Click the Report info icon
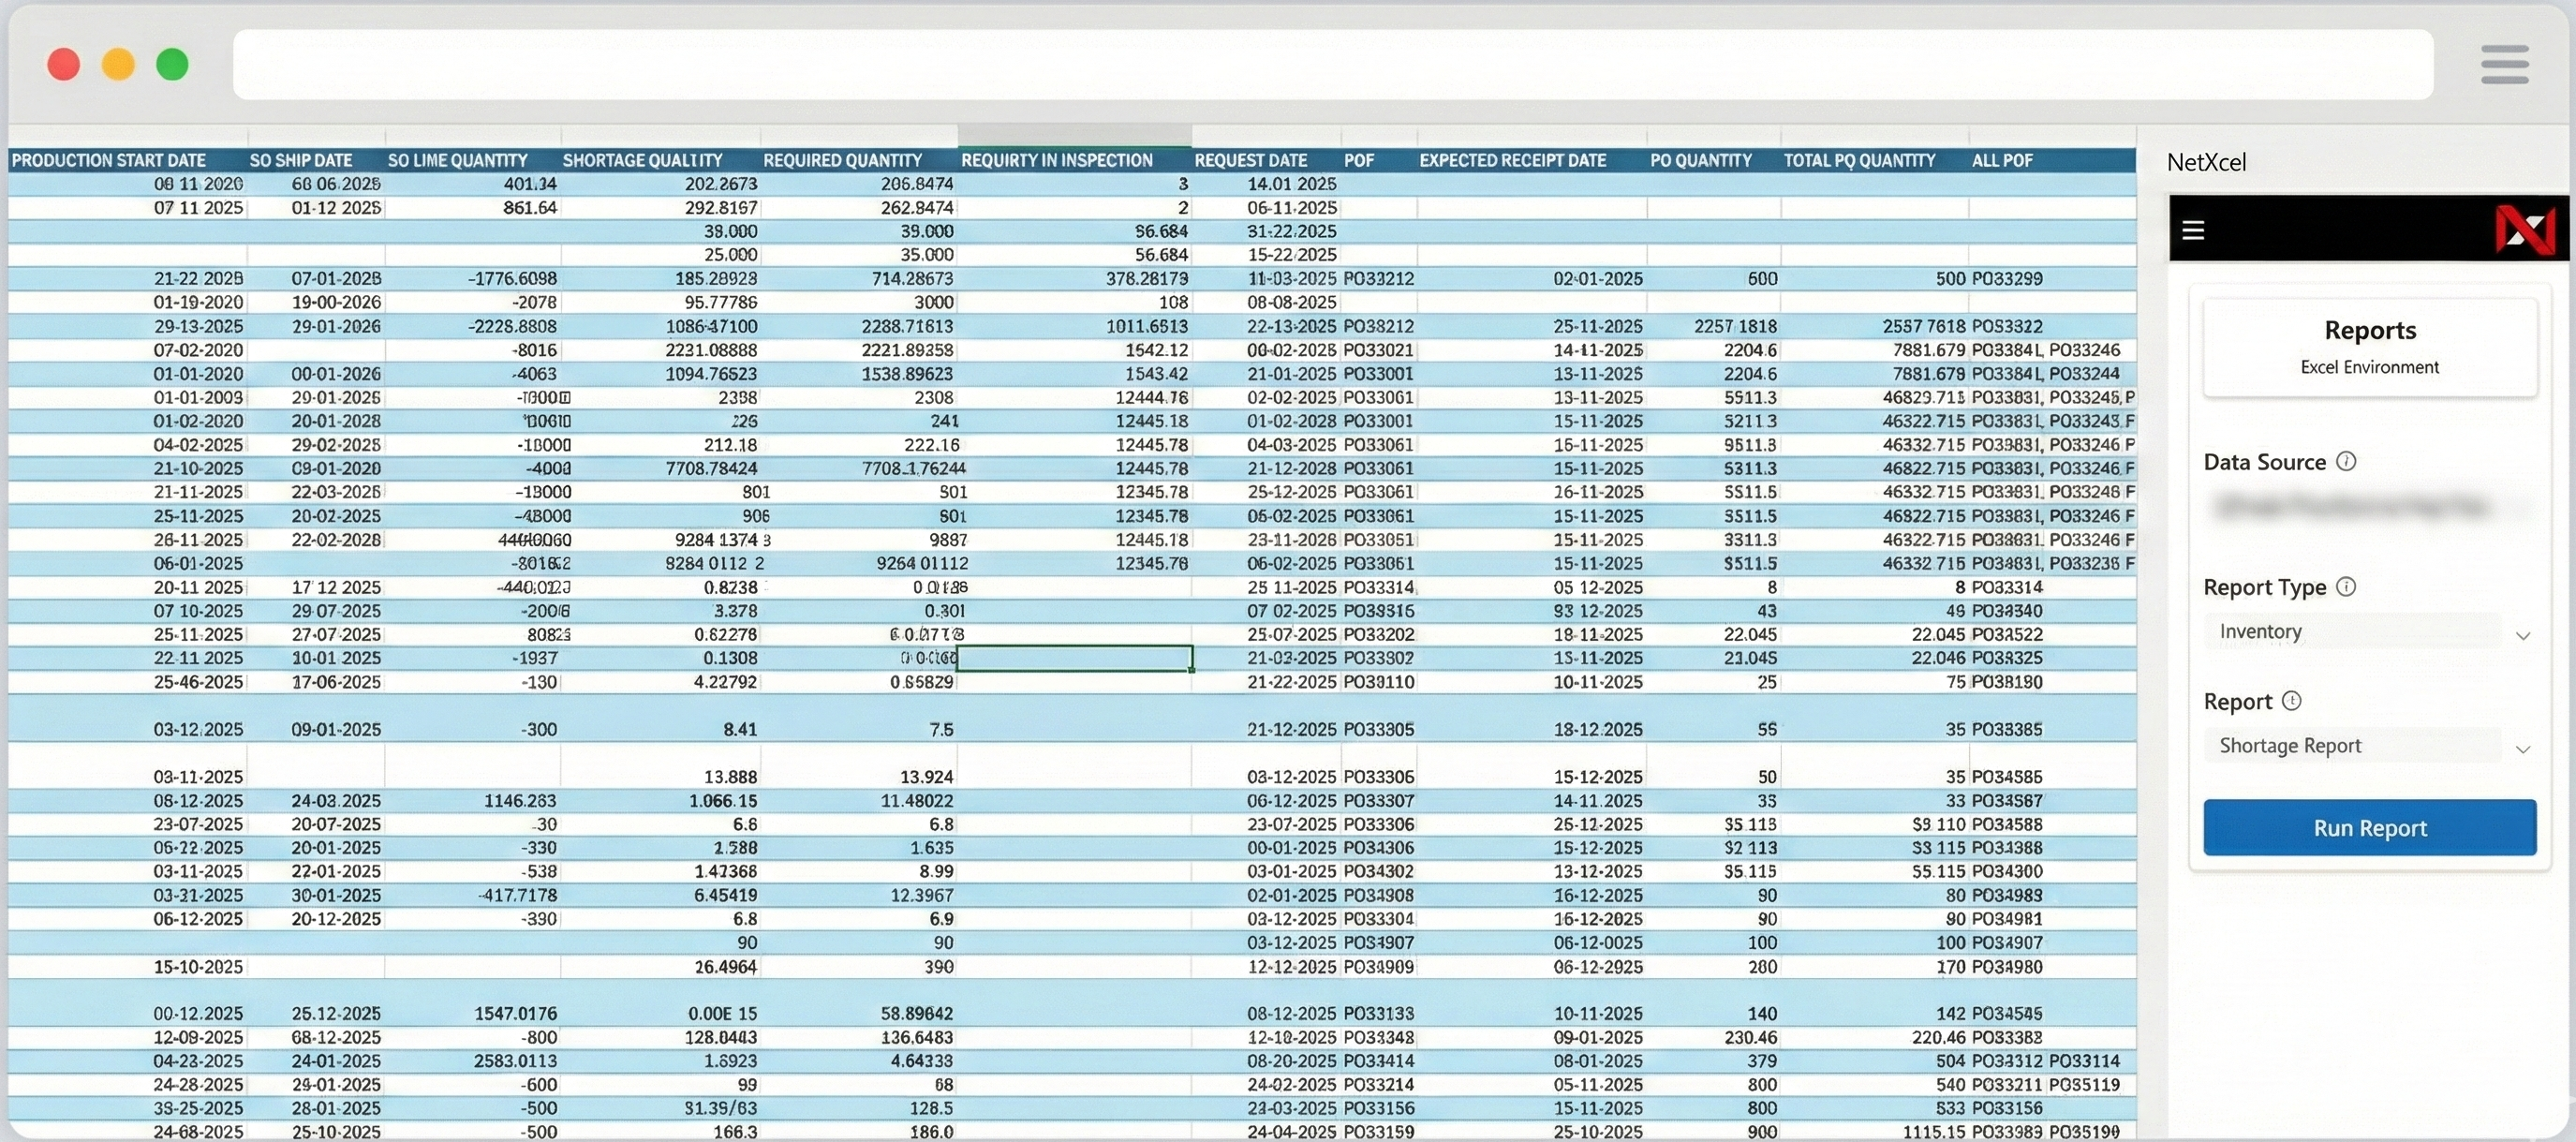Screen dimensions: 2576x1142 (2294, 701)
